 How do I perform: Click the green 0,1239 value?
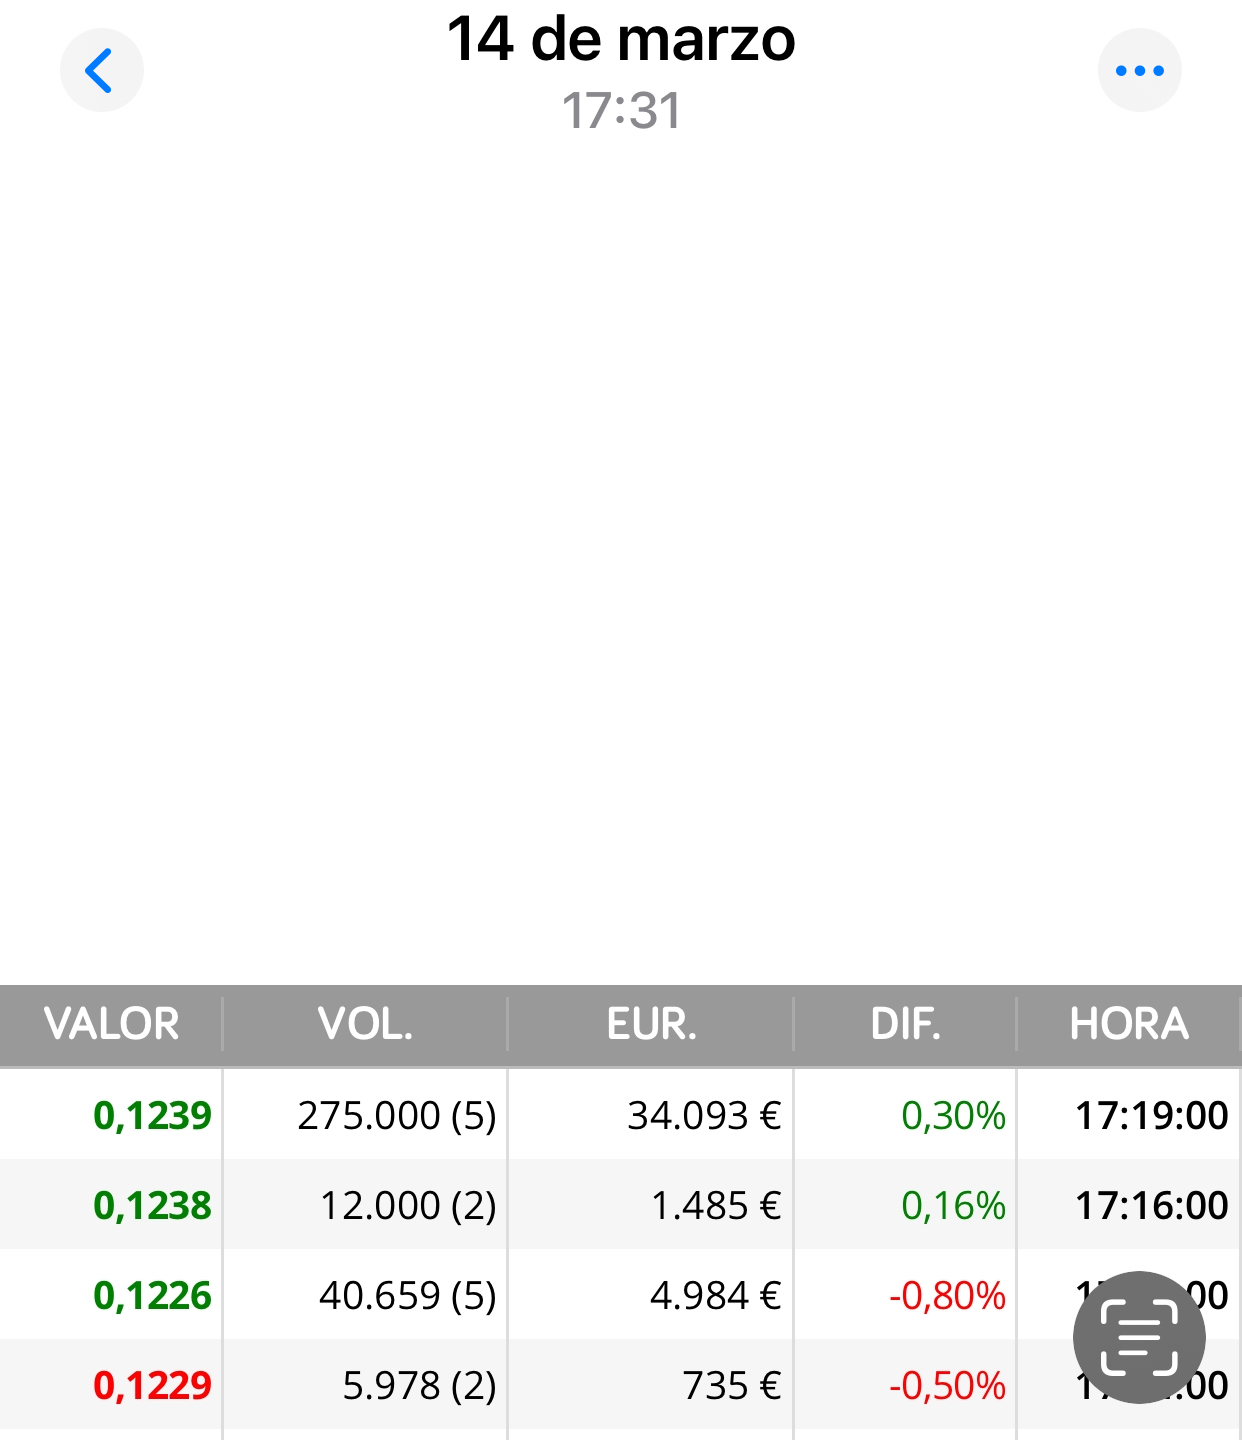click(152, 1116)
